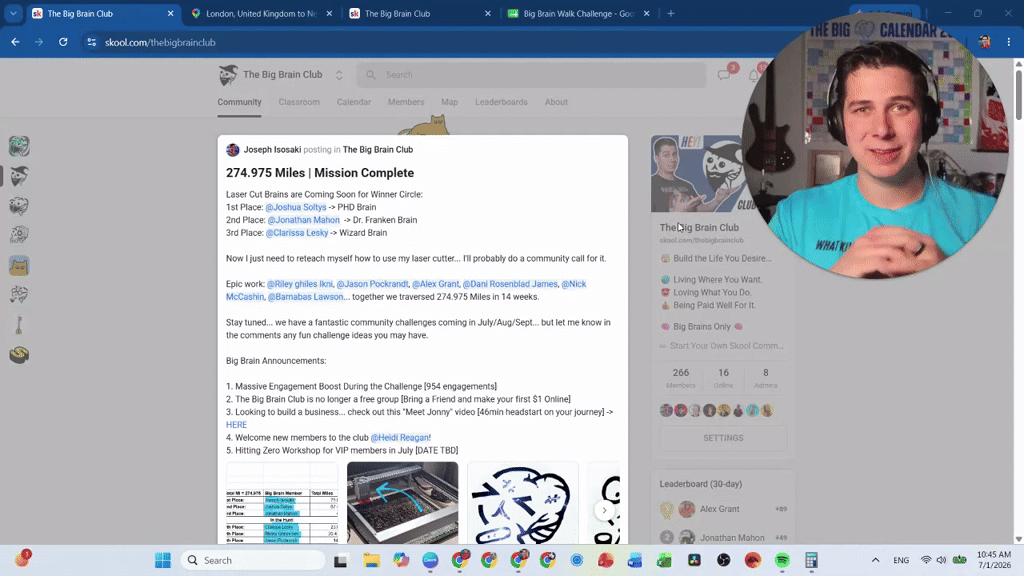Image resolution: width=1024 pixels, height=576 pixels.
Task: Switch to the Leaderboards tab
Action: (x=501, y=102)
